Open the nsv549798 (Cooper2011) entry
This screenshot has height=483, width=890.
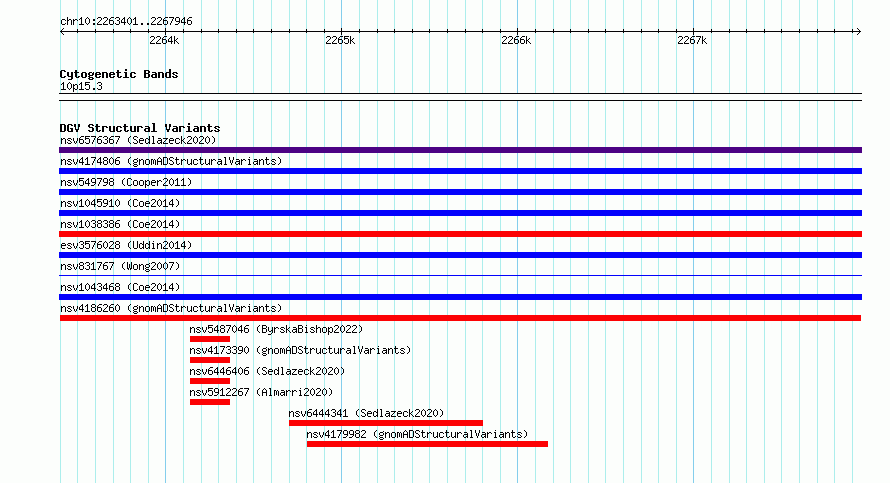[126, 182]
